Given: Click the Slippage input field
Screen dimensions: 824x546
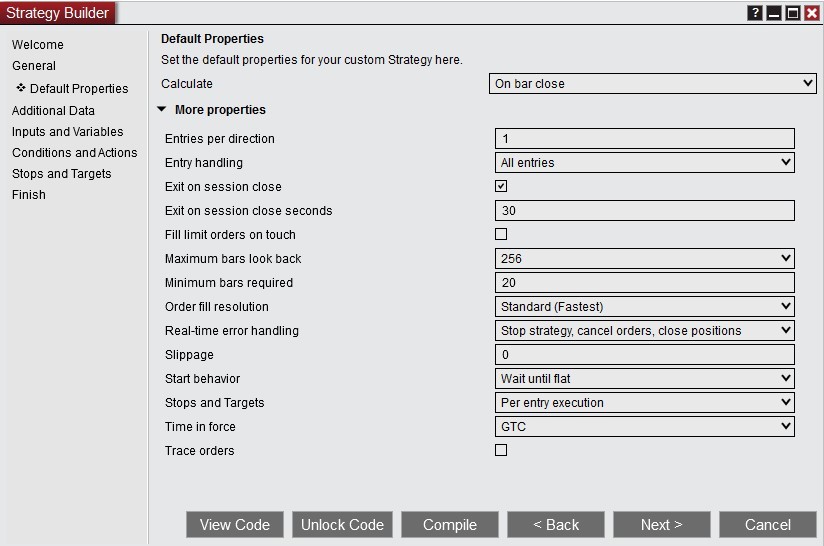Looking at the screenshot, I should (645, 355).
